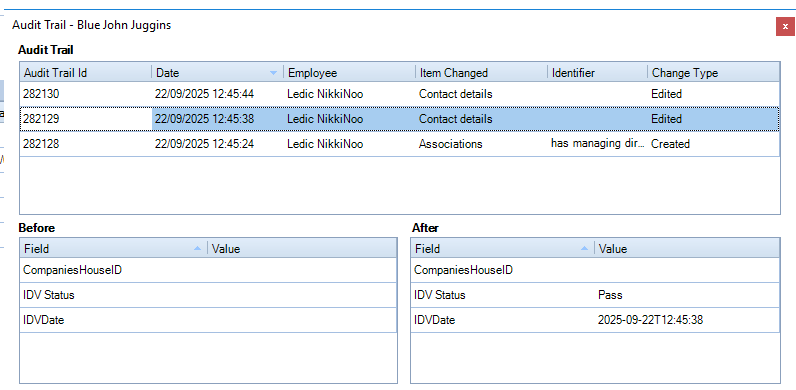Select CompaniesHouseID in After panel
This screenshot has height=390, width=796.
tap(595, 270)
